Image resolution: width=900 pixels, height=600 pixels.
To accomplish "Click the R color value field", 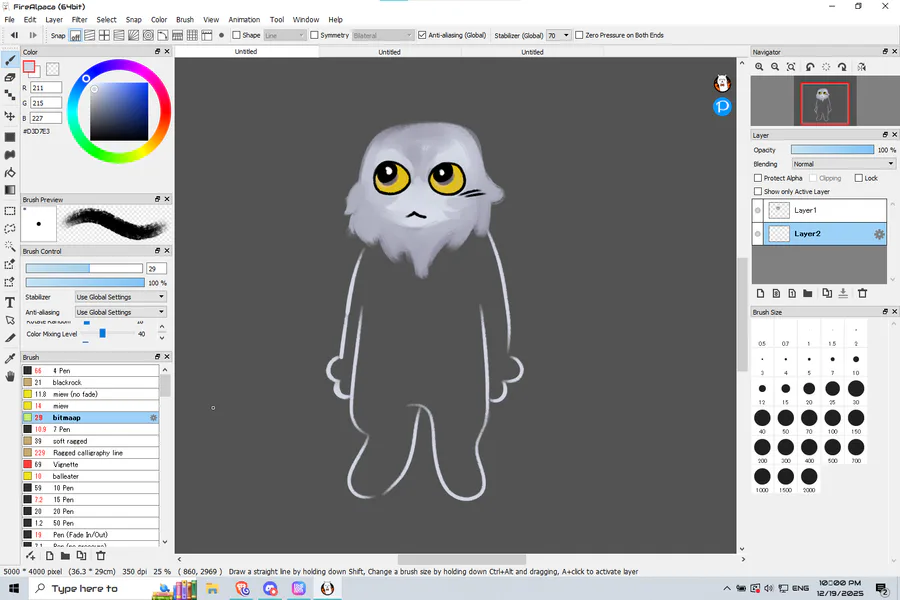I will click(46, 88).
